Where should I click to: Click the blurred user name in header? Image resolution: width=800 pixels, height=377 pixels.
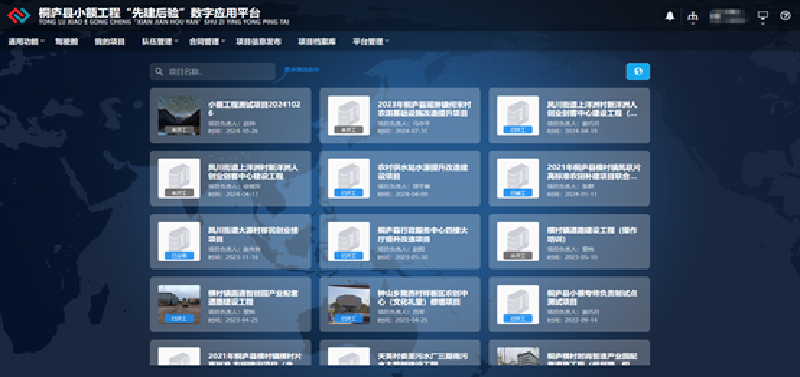tap(728, 16)
